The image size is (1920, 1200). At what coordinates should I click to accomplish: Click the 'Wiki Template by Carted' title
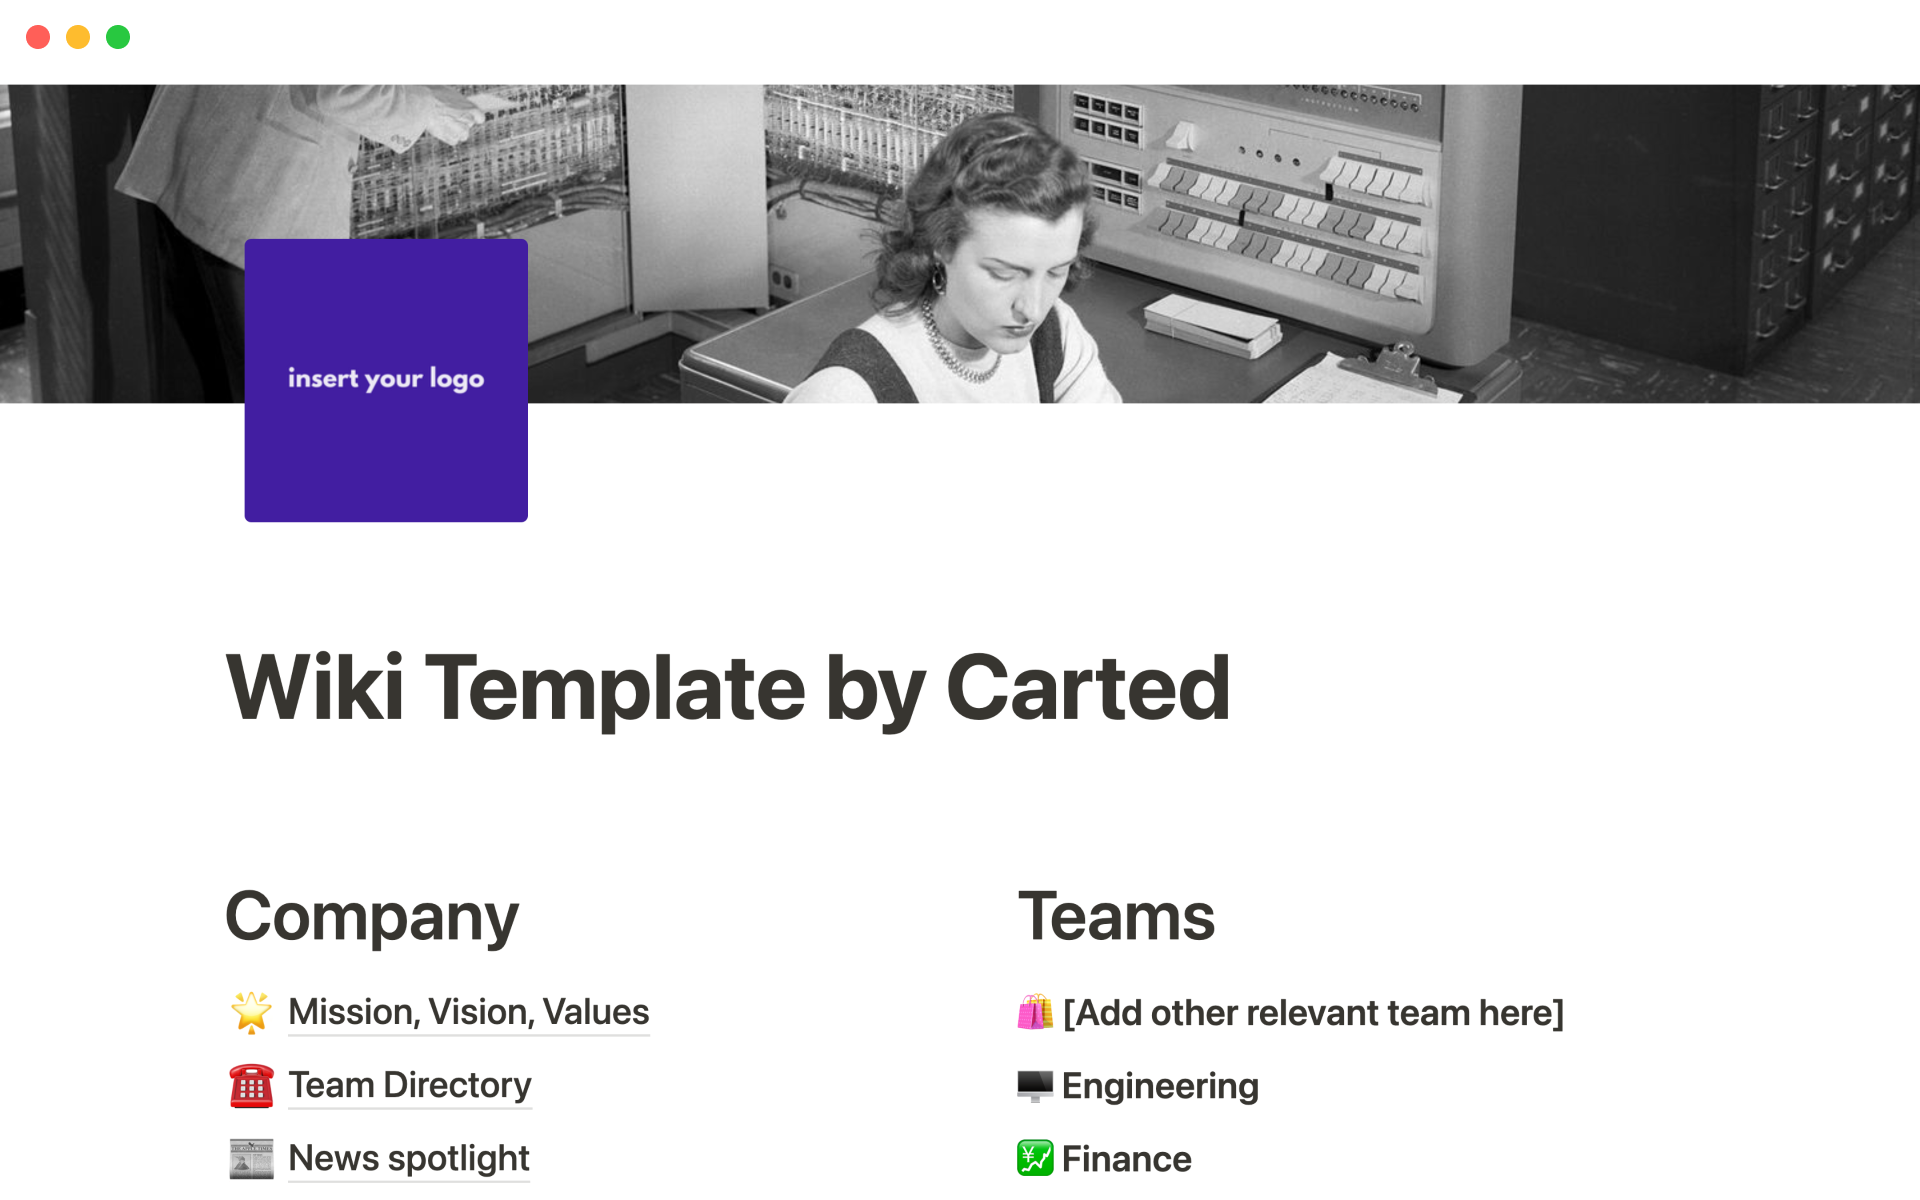[727, 686]
